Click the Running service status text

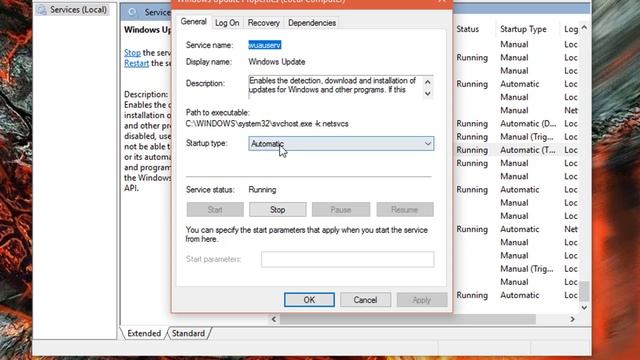[262, 190]
